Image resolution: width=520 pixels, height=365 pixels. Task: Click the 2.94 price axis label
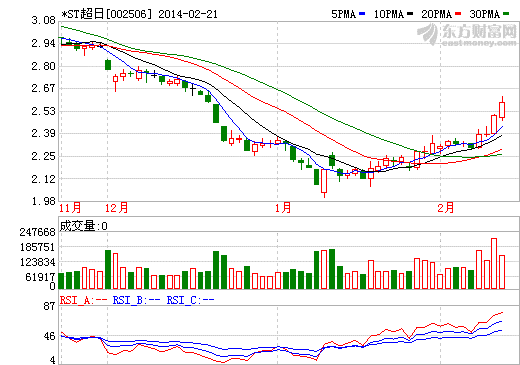pyautogui.click(x=43, y=43)
